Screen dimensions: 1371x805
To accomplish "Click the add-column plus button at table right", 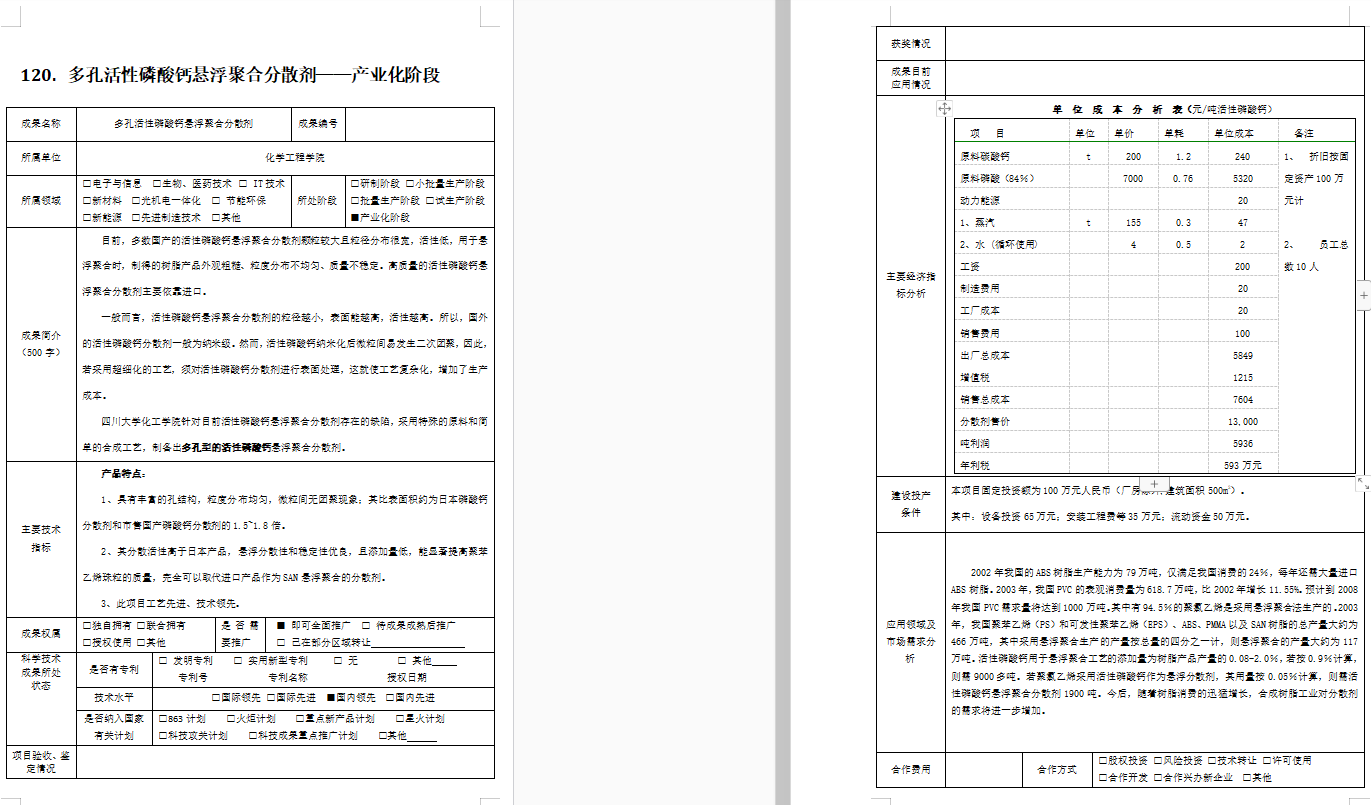I will click(x=1364, y=295).
